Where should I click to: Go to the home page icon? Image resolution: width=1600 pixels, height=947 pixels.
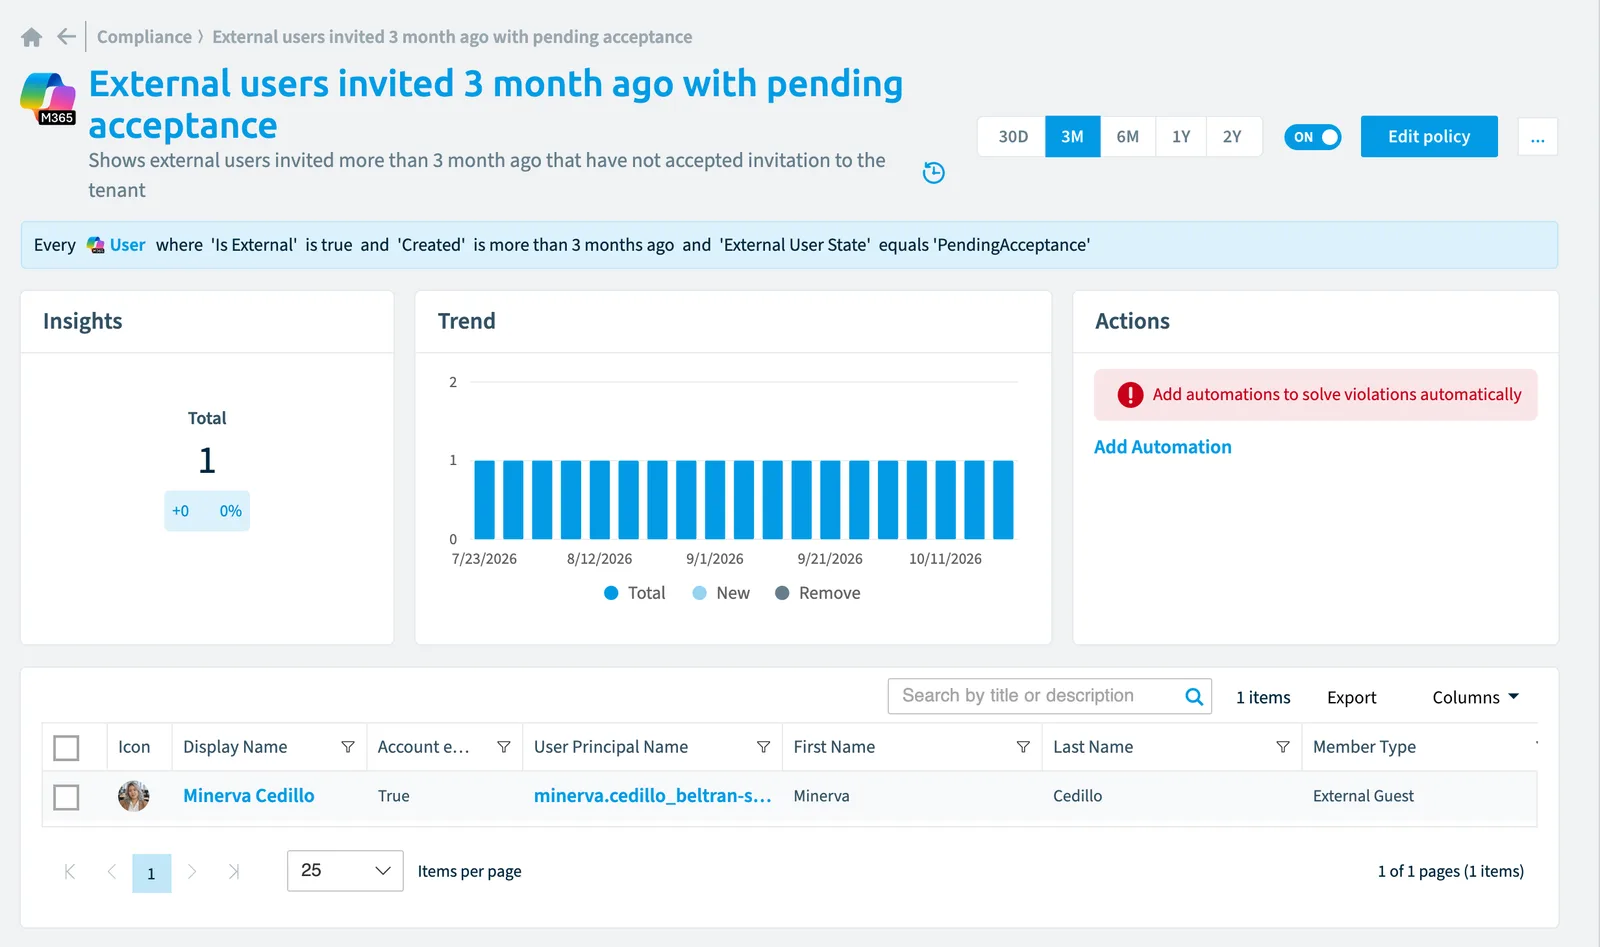(31, 37)
